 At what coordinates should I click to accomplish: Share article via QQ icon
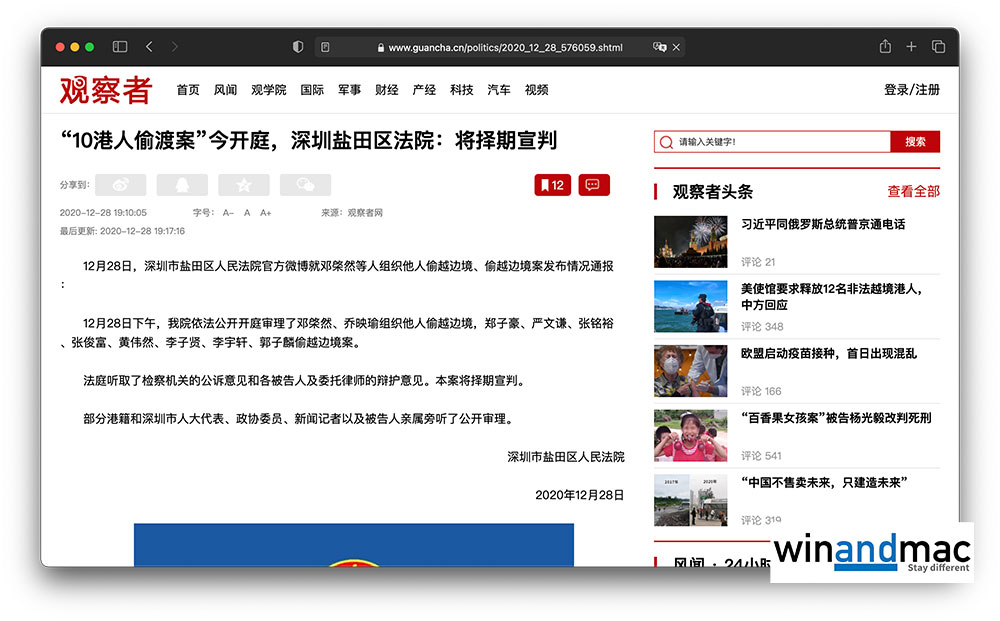click(182, 185)
